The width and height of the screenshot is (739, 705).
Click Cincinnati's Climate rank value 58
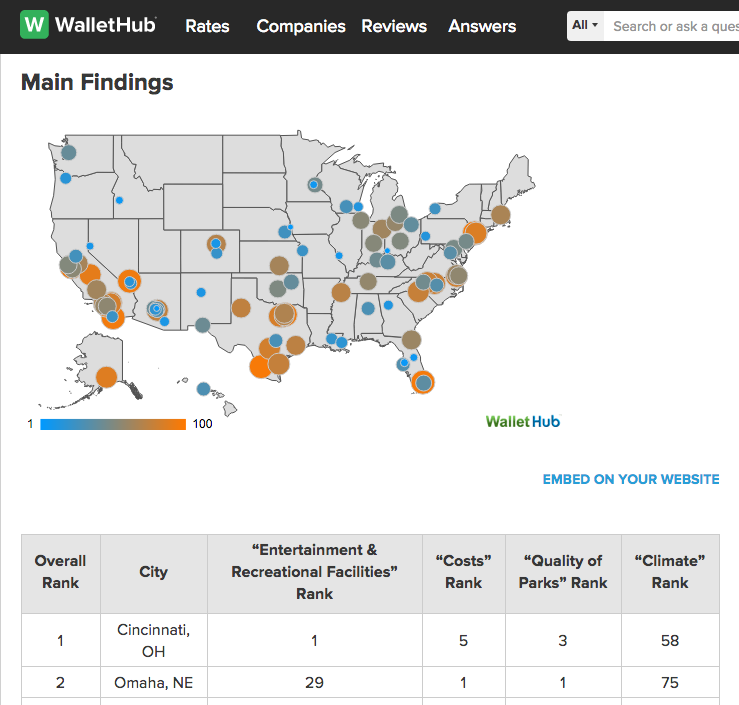(670, 640)
